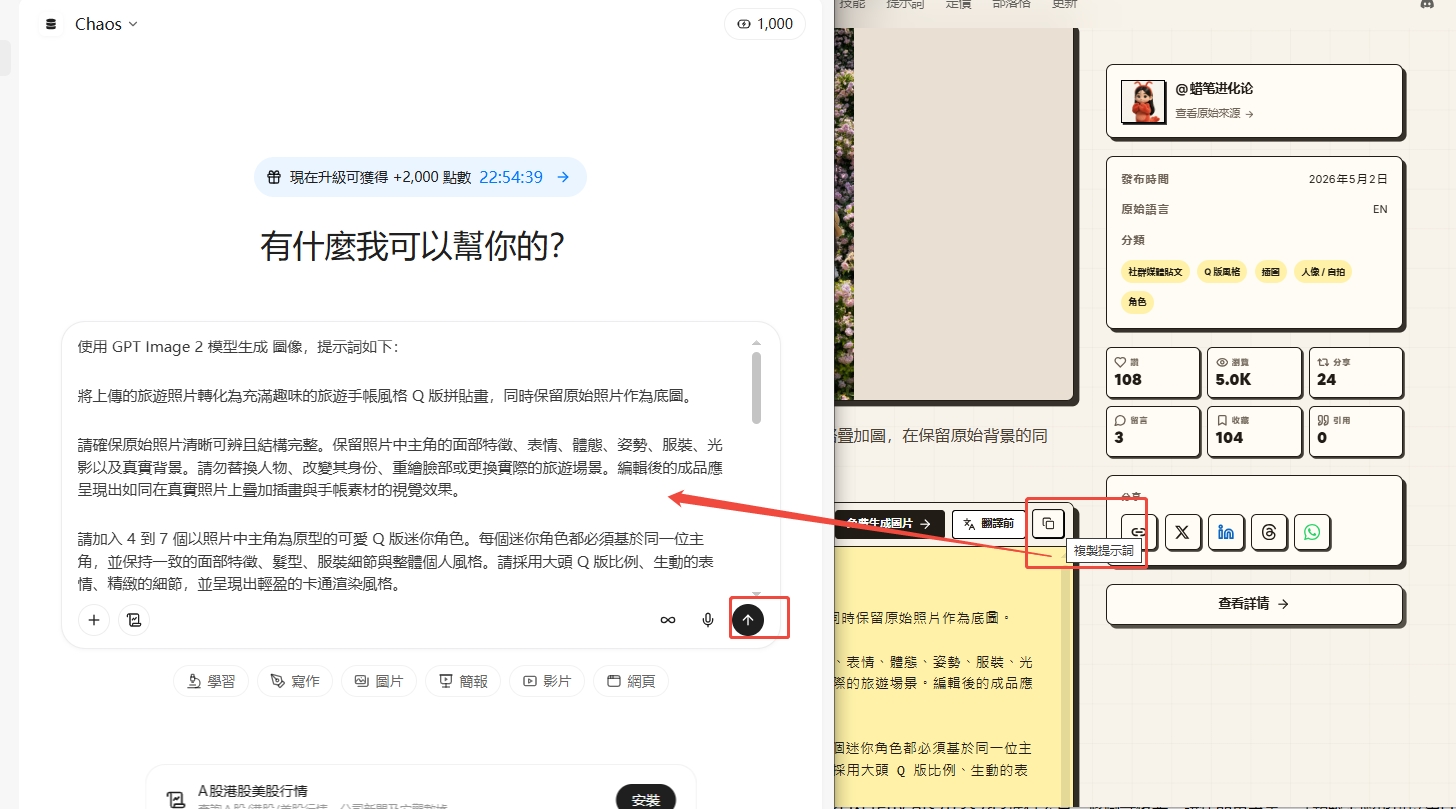This screenshot has width=1456, height=809.
Task: Open the 定價 nav item in background page
Action: pyautogui.click(x=958, y=4)
